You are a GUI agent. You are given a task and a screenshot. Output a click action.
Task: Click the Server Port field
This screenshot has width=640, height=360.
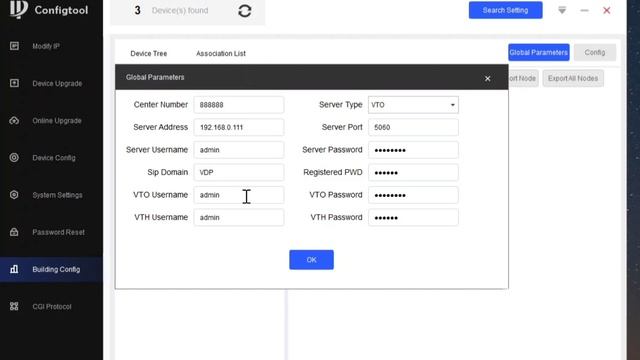point(413,127)
